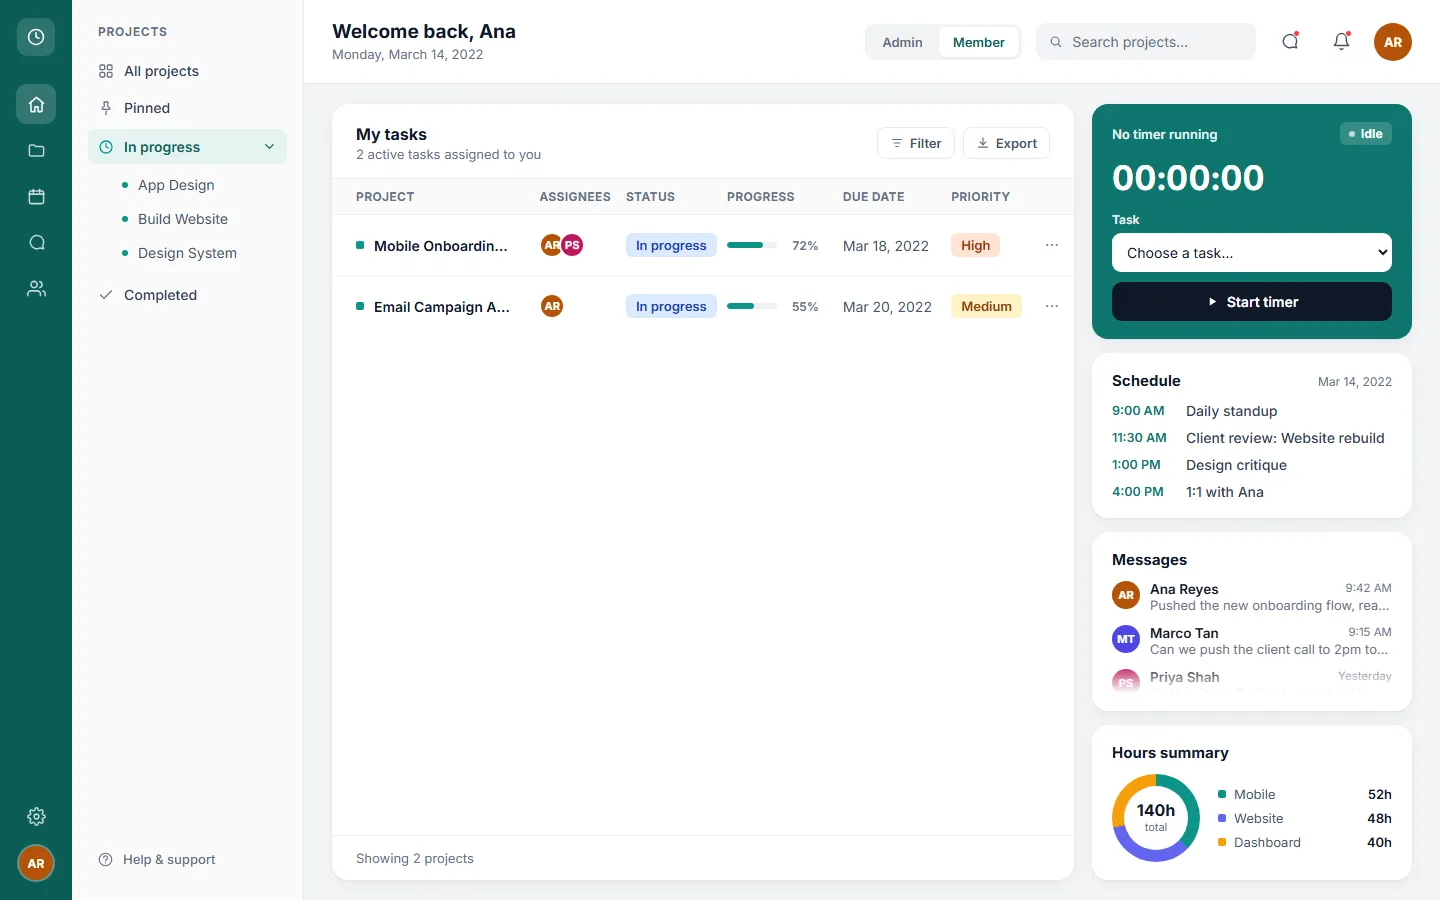Click the PROGRESS column header
1440x900 pixels.
pos(760,197)
